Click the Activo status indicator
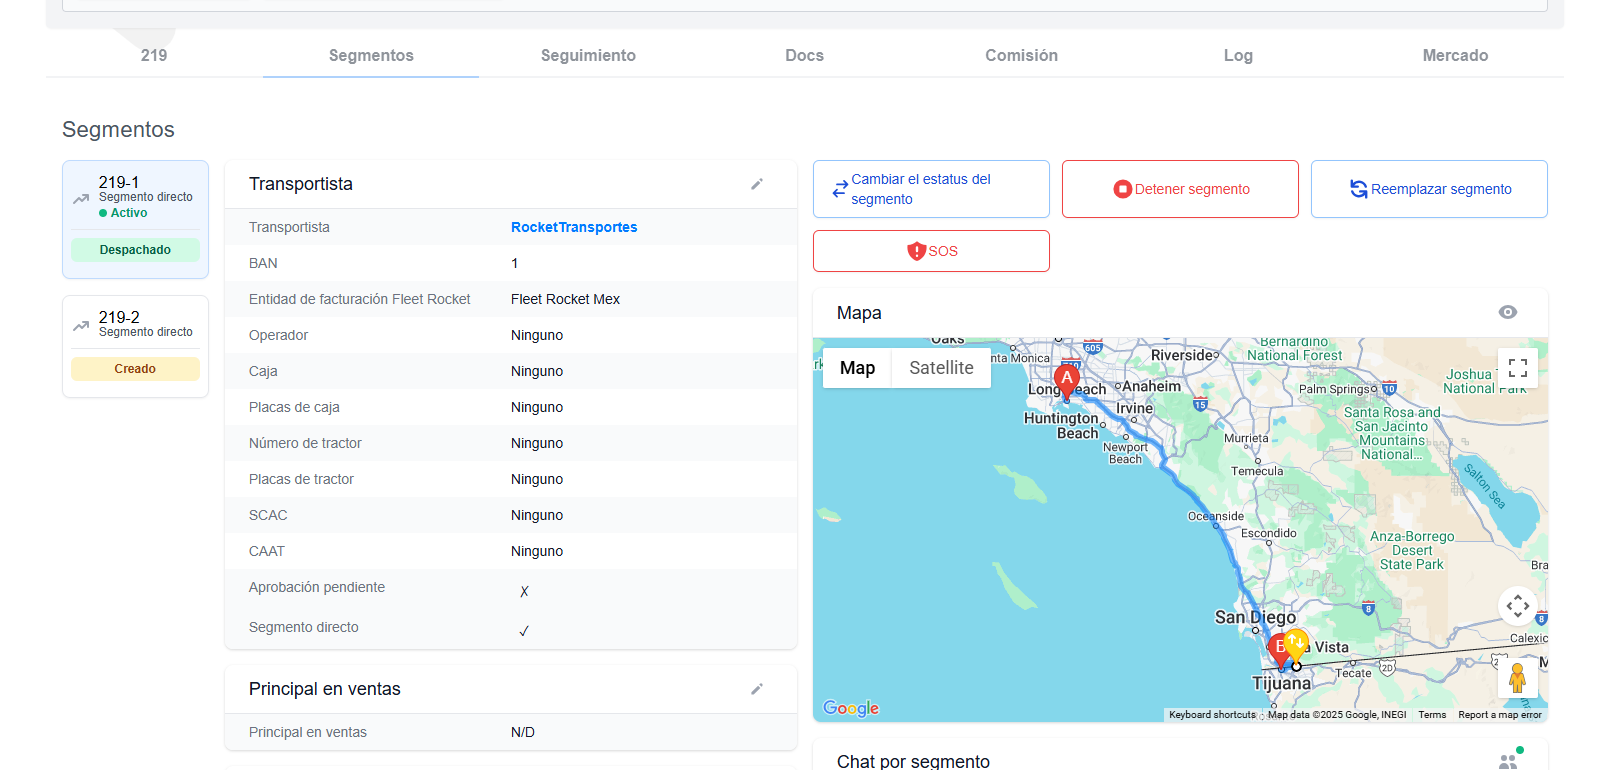The image size is (1602, 770). [123, 213]
